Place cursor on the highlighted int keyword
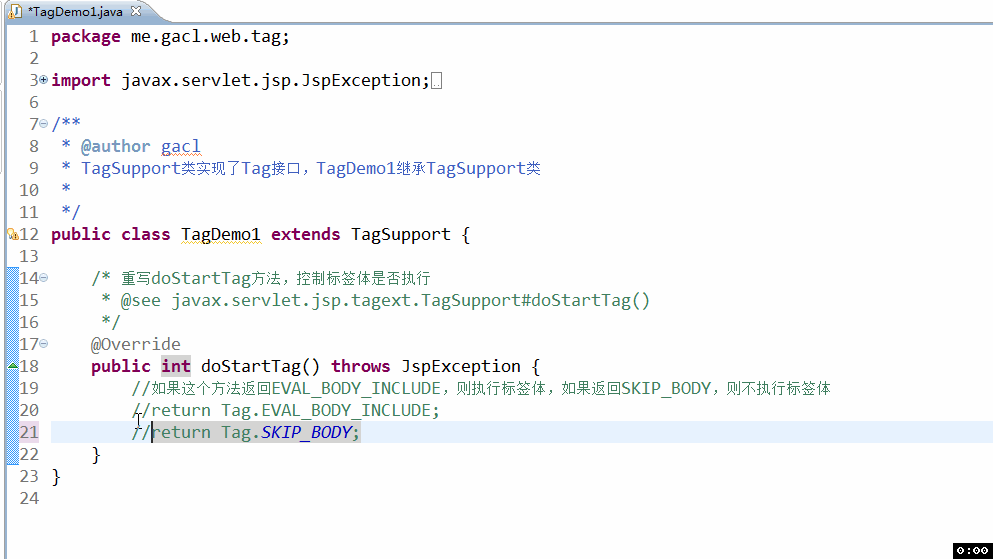Image resolution: width=993 pixels, height=559 pixels. point(175,366)
